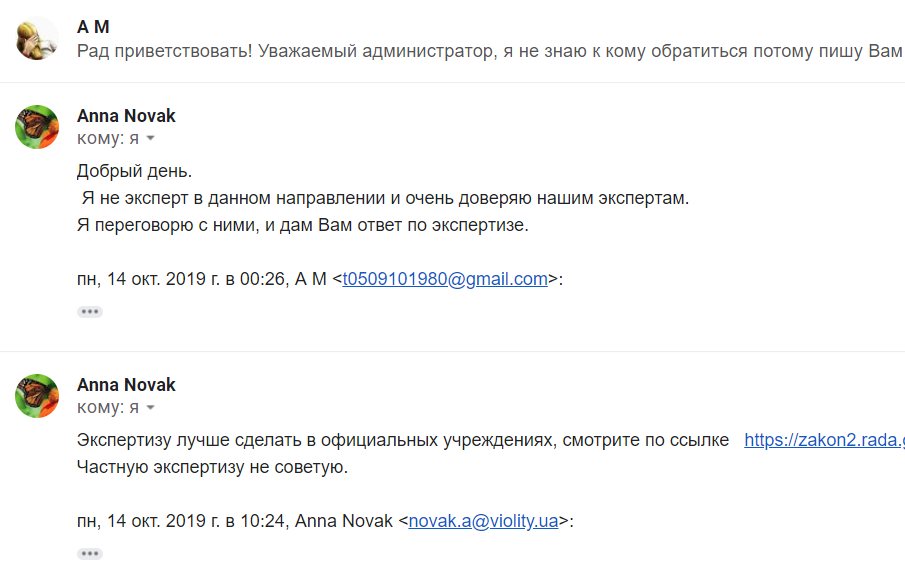Image resolution: width=905 pixels, height=581 pixels.
Task: Follow the zakon2.rada link
Action: coord(823,440)
